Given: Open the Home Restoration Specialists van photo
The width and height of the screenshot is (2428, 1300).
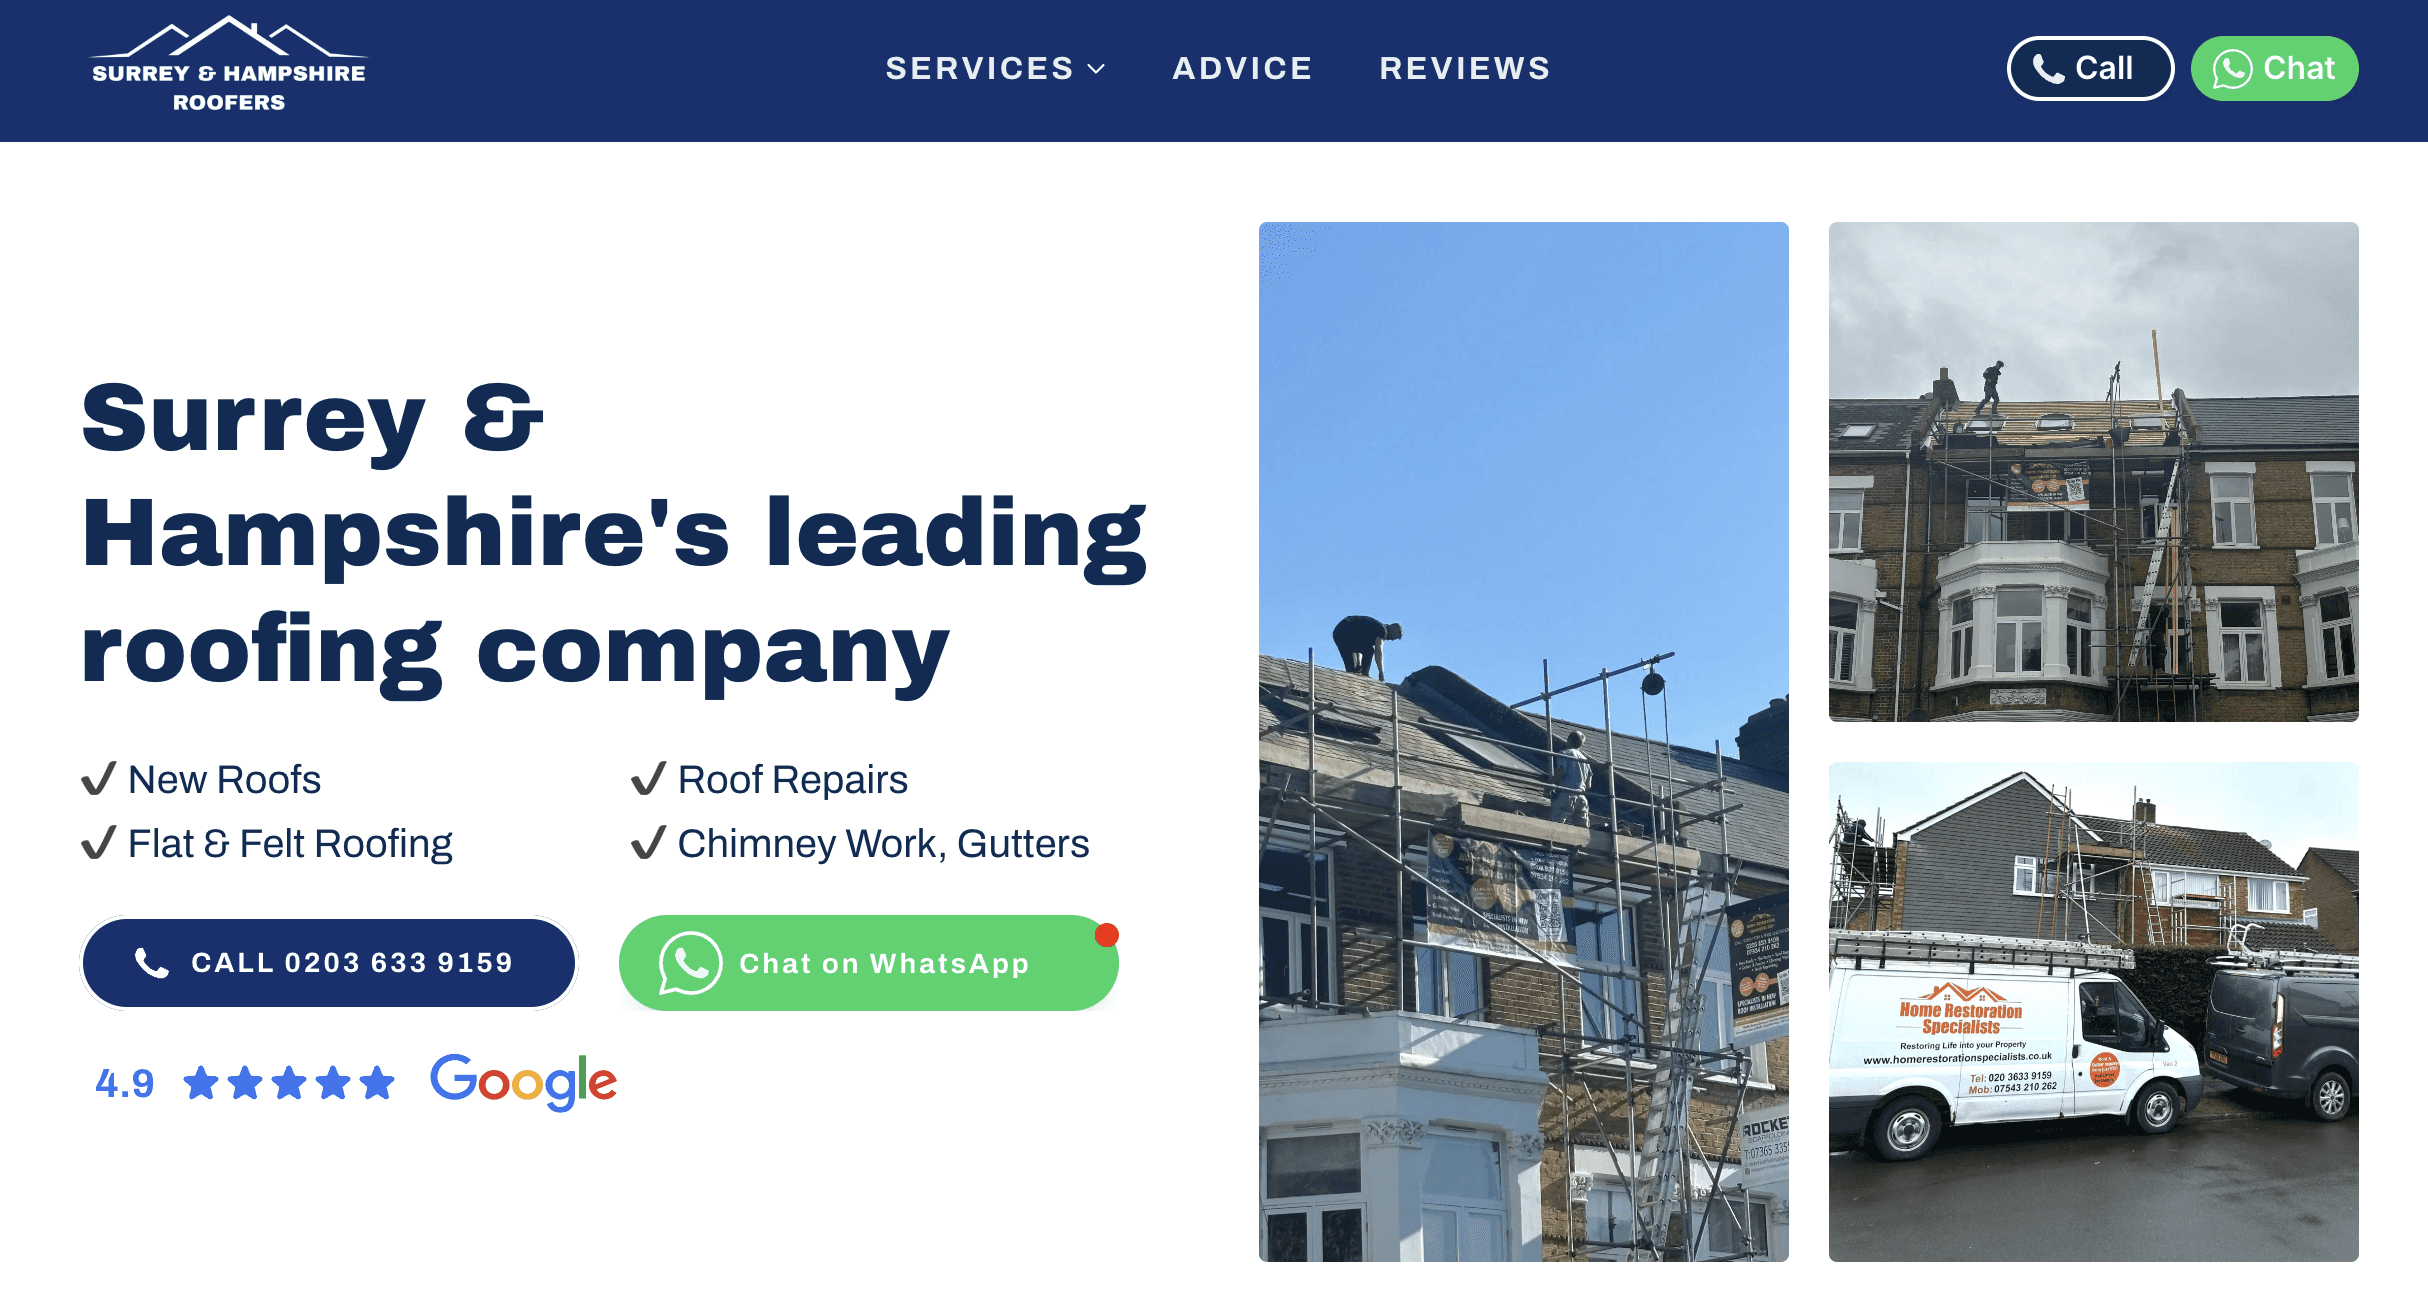Looking at the screenshot, I should click(x=2093, y=1011).
